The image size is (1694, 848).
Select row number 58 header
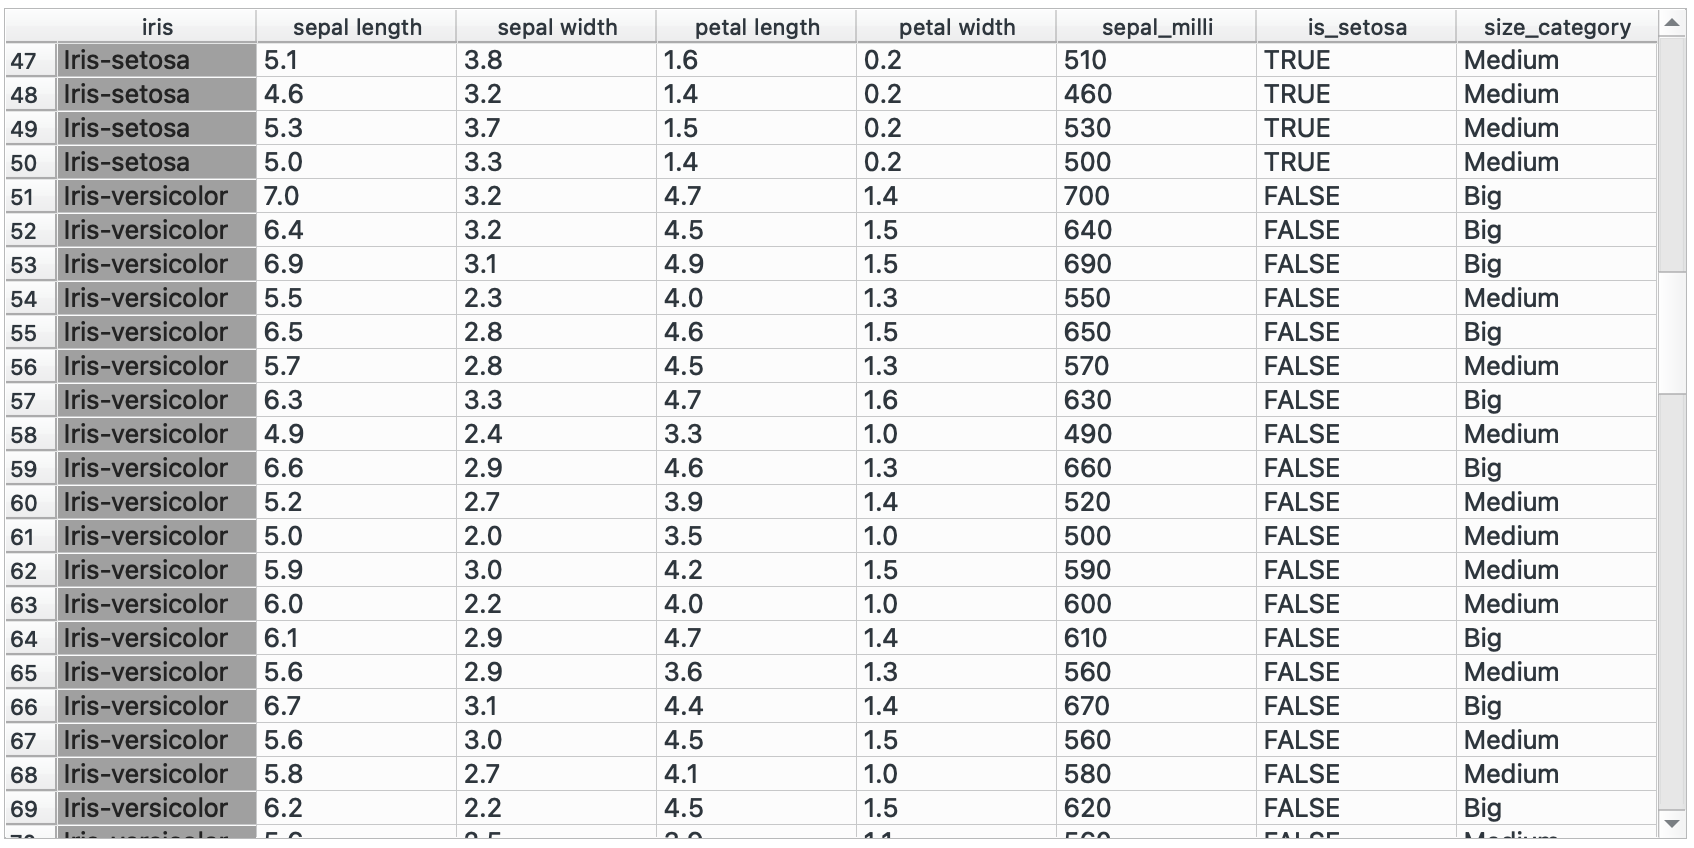coord(24,435)
